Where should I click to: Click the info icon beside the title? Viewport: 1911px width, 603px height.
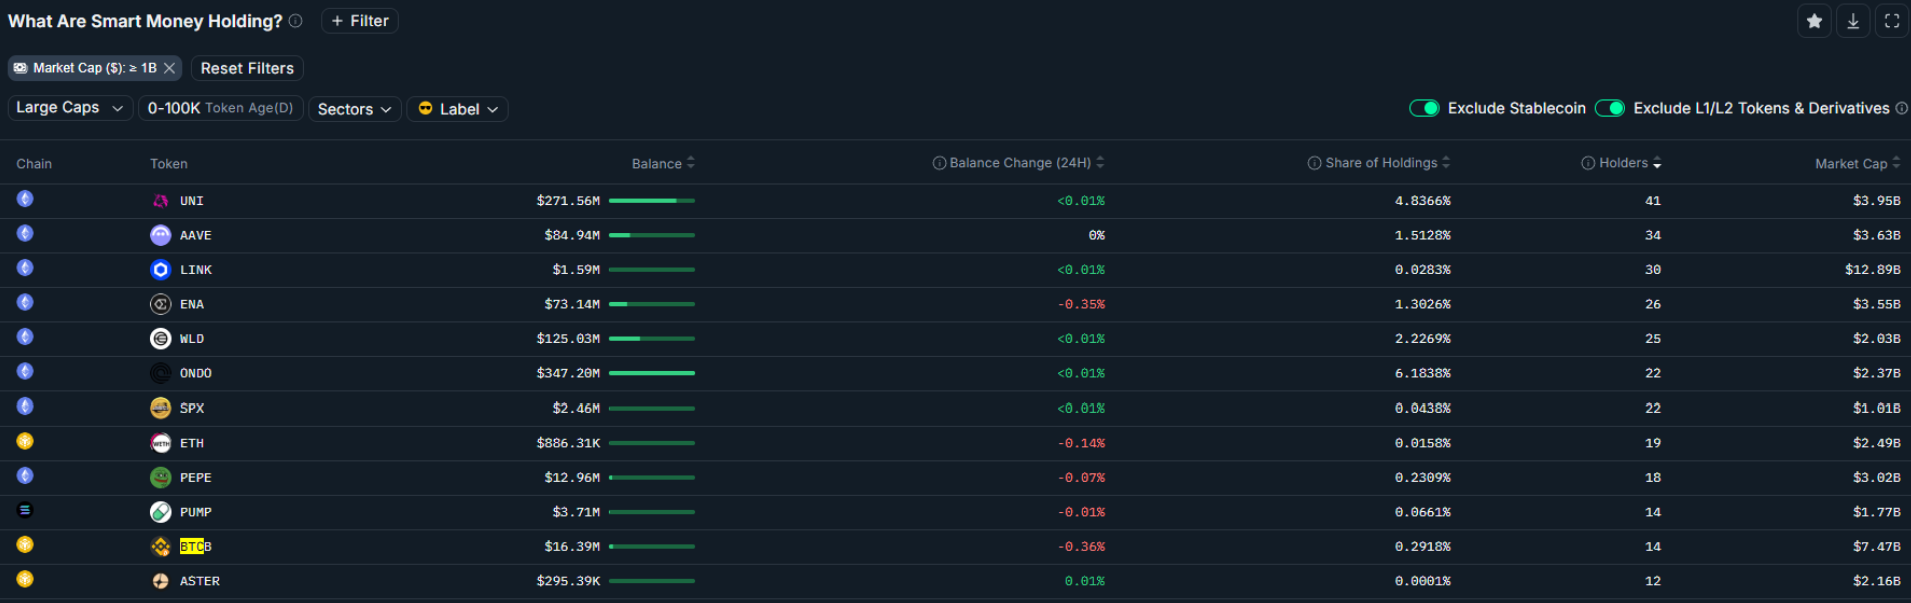296,21
